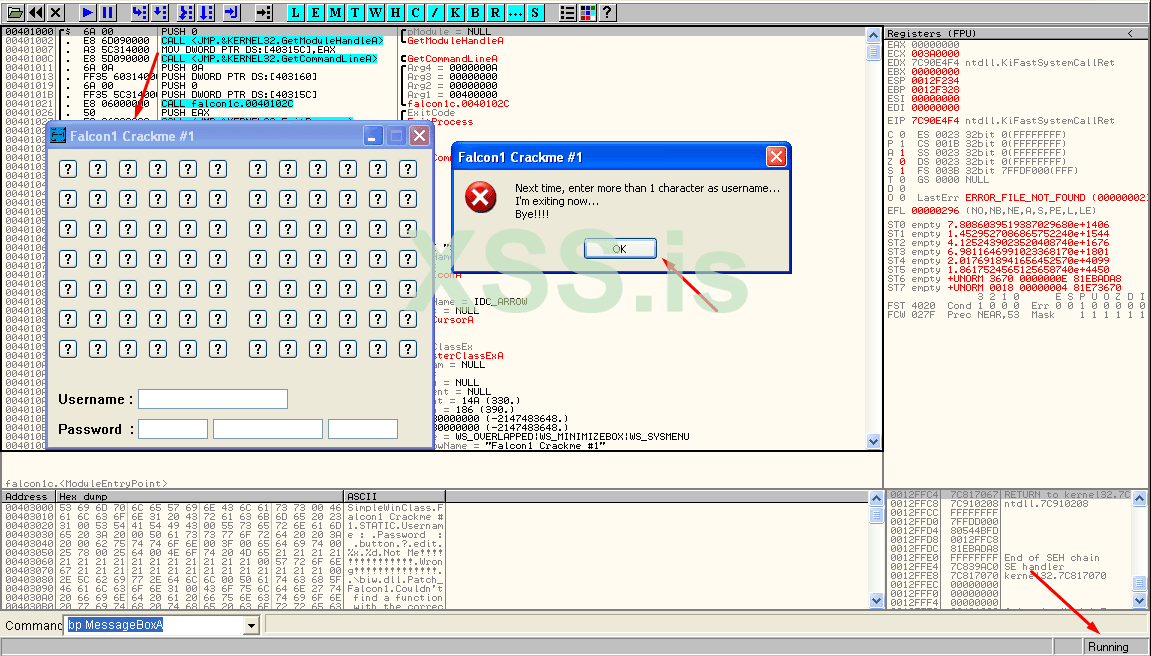Select the CALL GetCommandLineA instruction
The width and height of the screenshot is (1151, 656).
coord(269,59)
